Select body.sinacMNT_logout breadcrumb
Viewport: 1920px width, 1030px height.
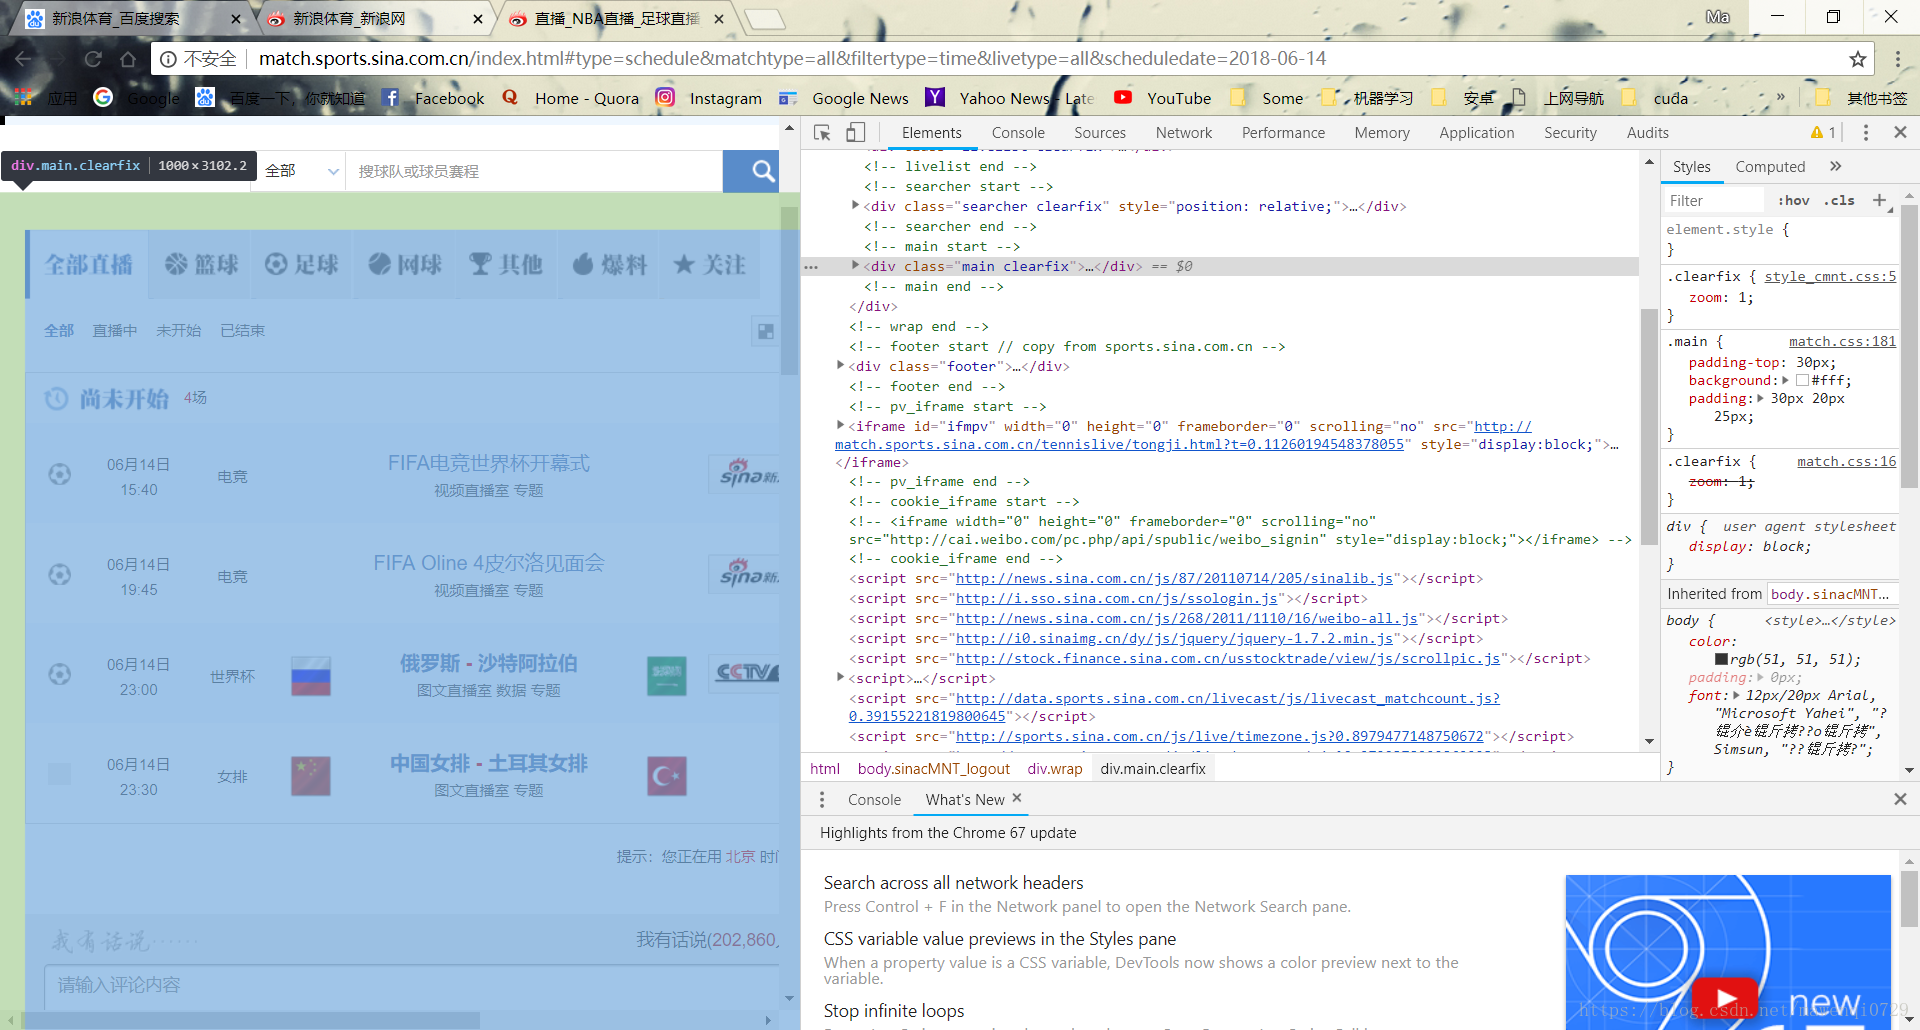pyautogui.click(x=934, y=768)
